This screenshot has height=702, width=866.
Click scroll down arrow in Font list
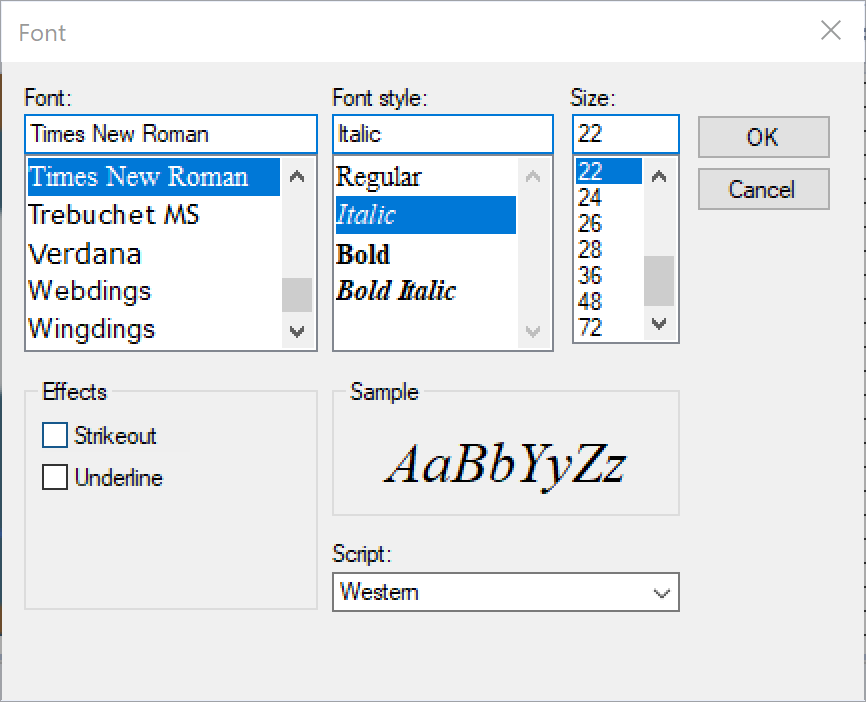pyautogui.click(x=297, y=331)
